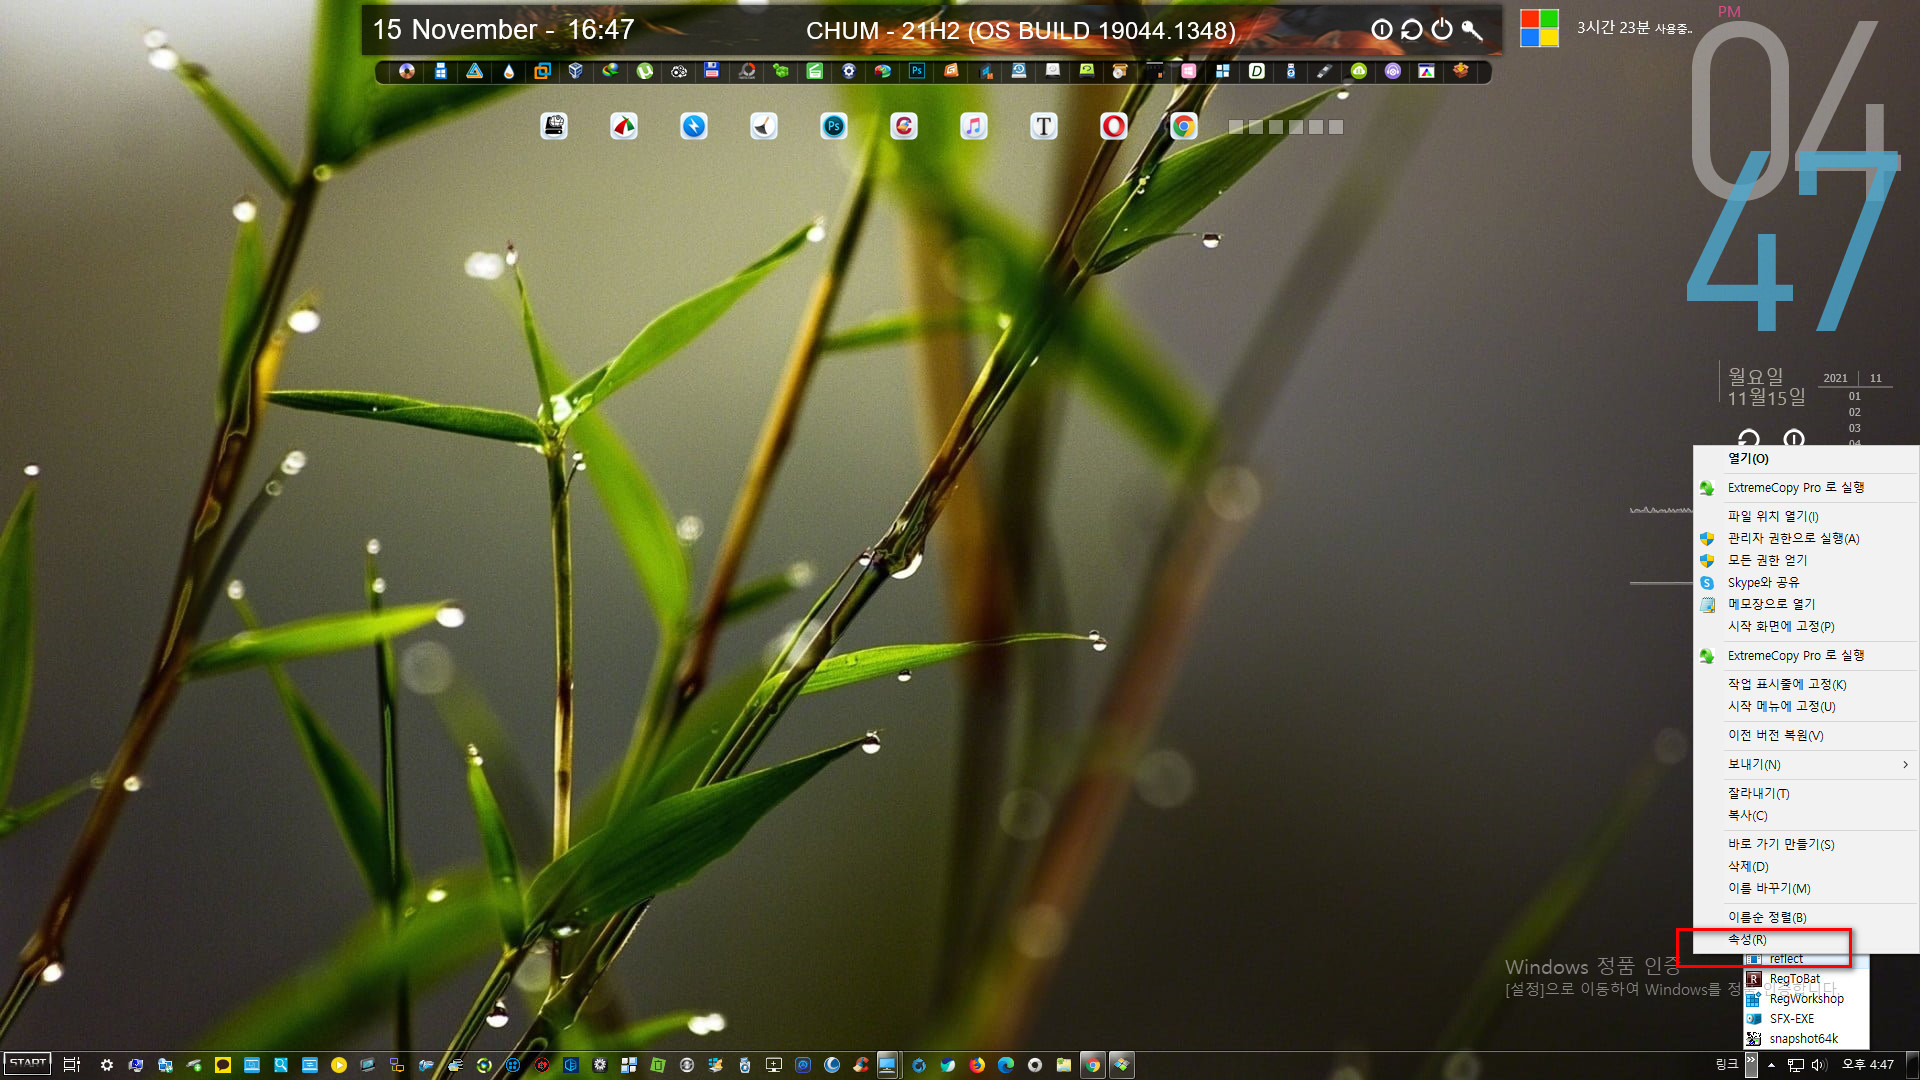
Task: Click the Chrome icon on the taskbar
Action: tap(1093, 1065)
